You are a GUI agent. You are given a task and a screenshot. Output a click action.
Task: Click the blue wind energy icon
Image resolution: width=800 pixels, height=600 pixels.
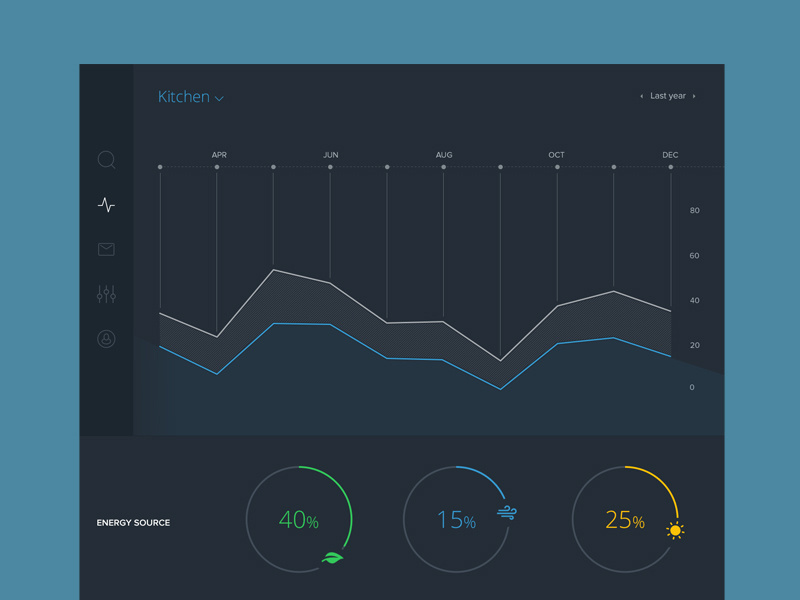[507, 512]
